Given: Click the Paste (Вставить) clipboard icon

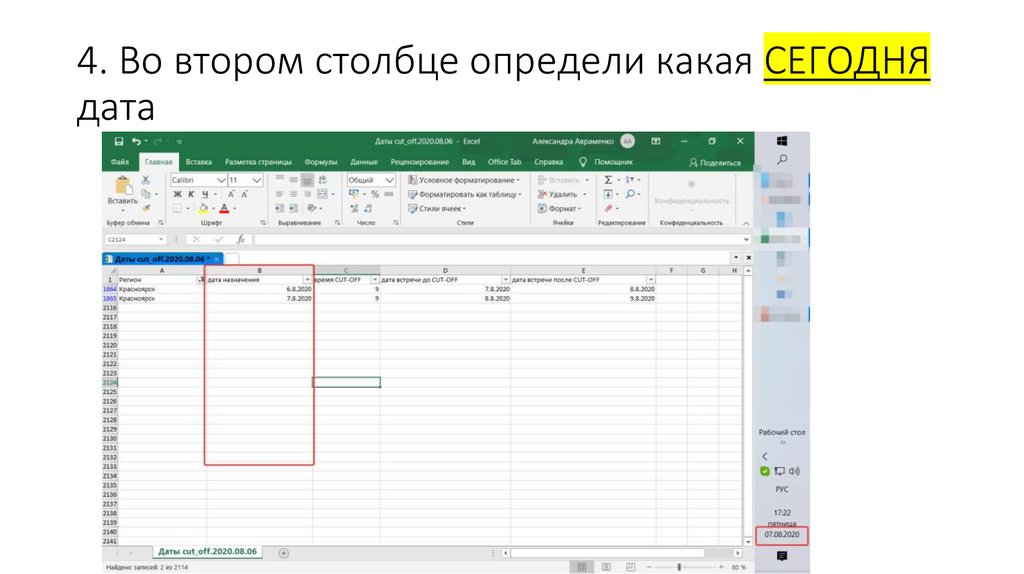Looking at the screenshot, I should [x=123, y=186].
